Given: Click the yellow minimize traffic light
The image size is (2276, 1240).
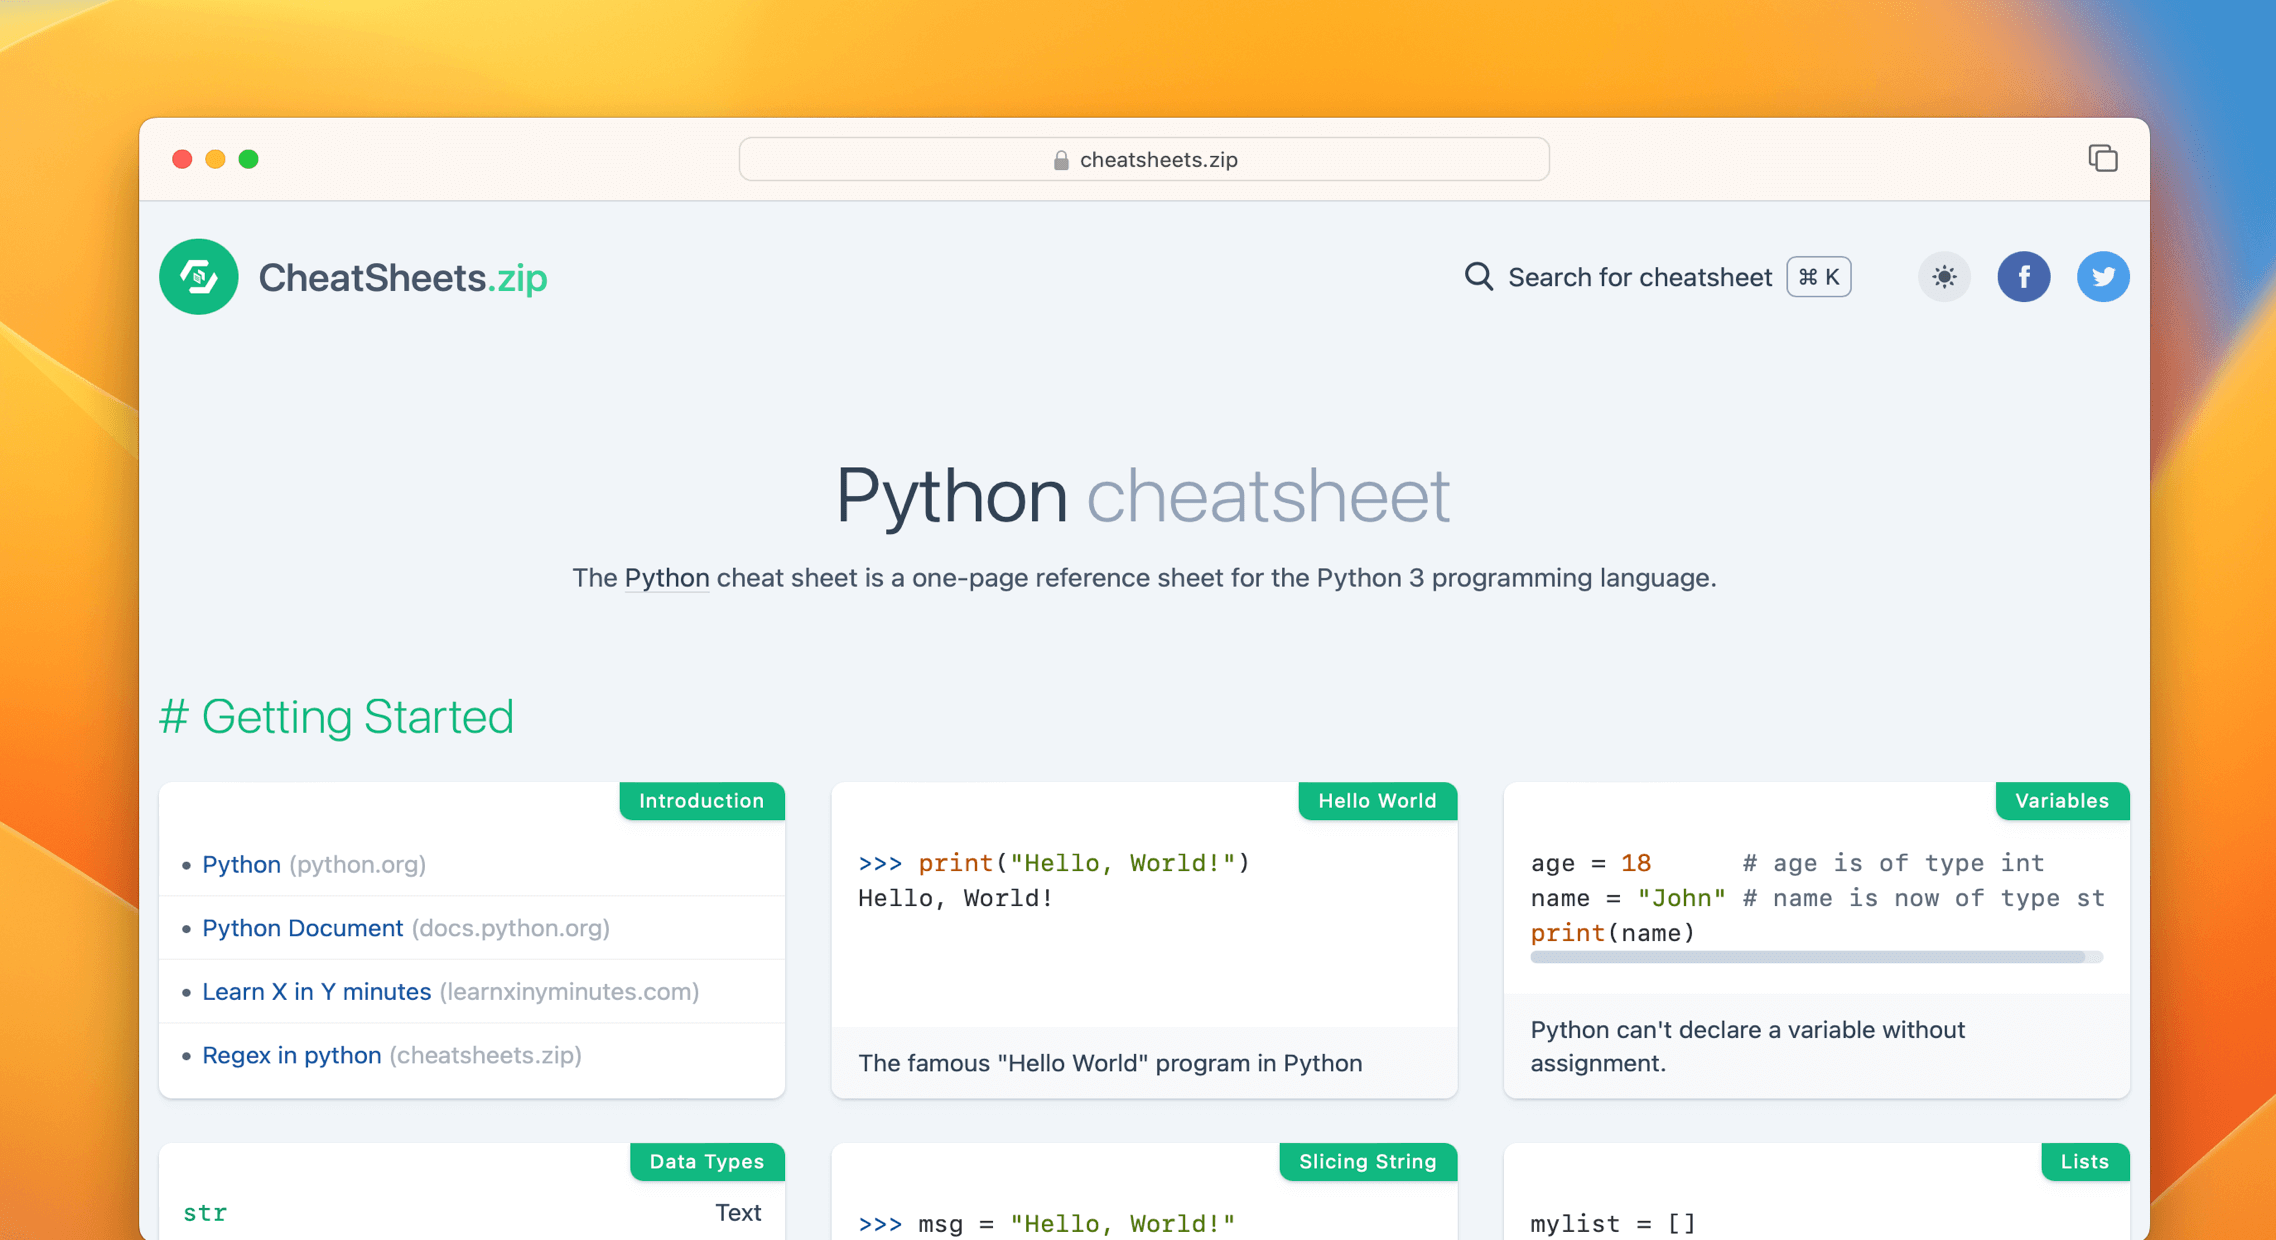Looking at the screenshot, I should (215, 159).
